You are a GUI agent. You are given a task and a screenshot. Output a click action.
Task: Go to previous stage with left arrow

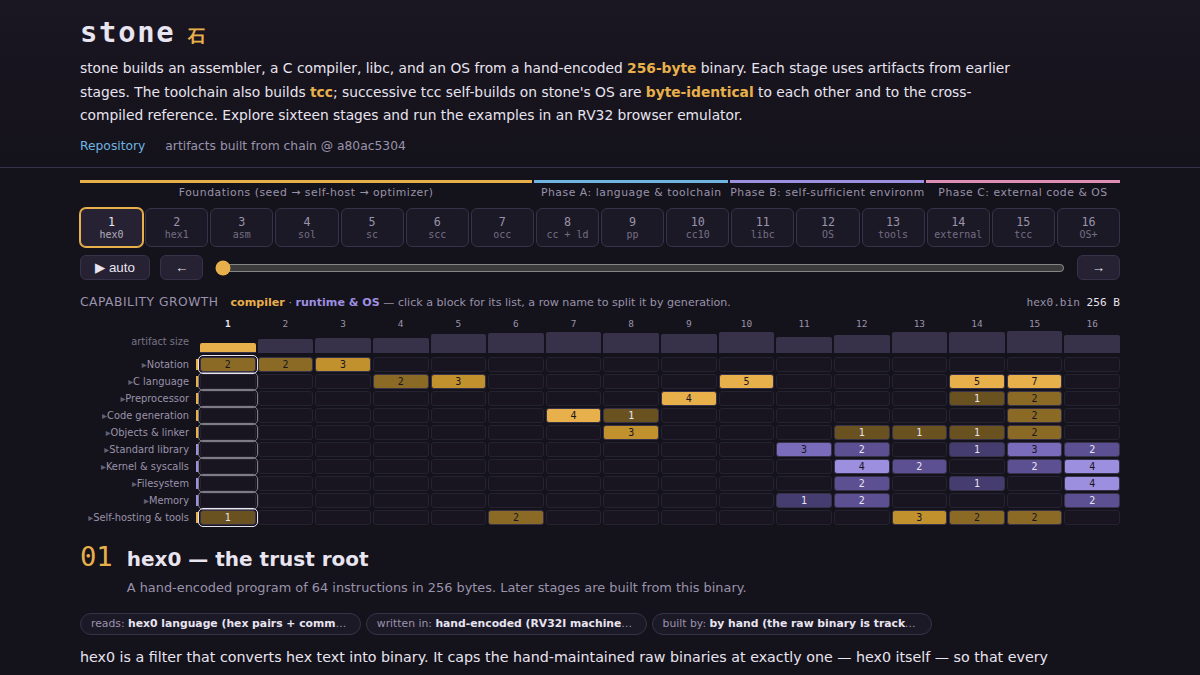point(181,268)
